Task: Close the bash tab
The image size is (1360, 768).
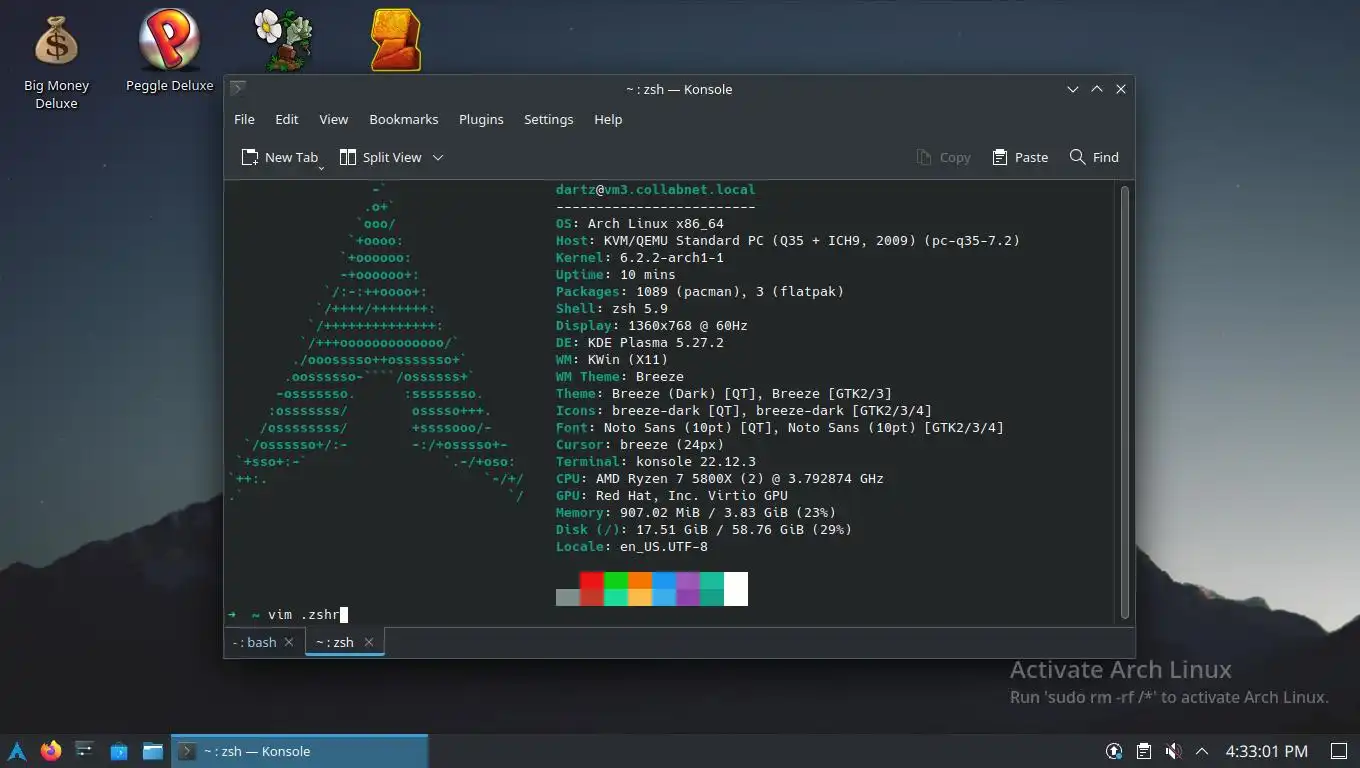Action: [x=289, y=642]
